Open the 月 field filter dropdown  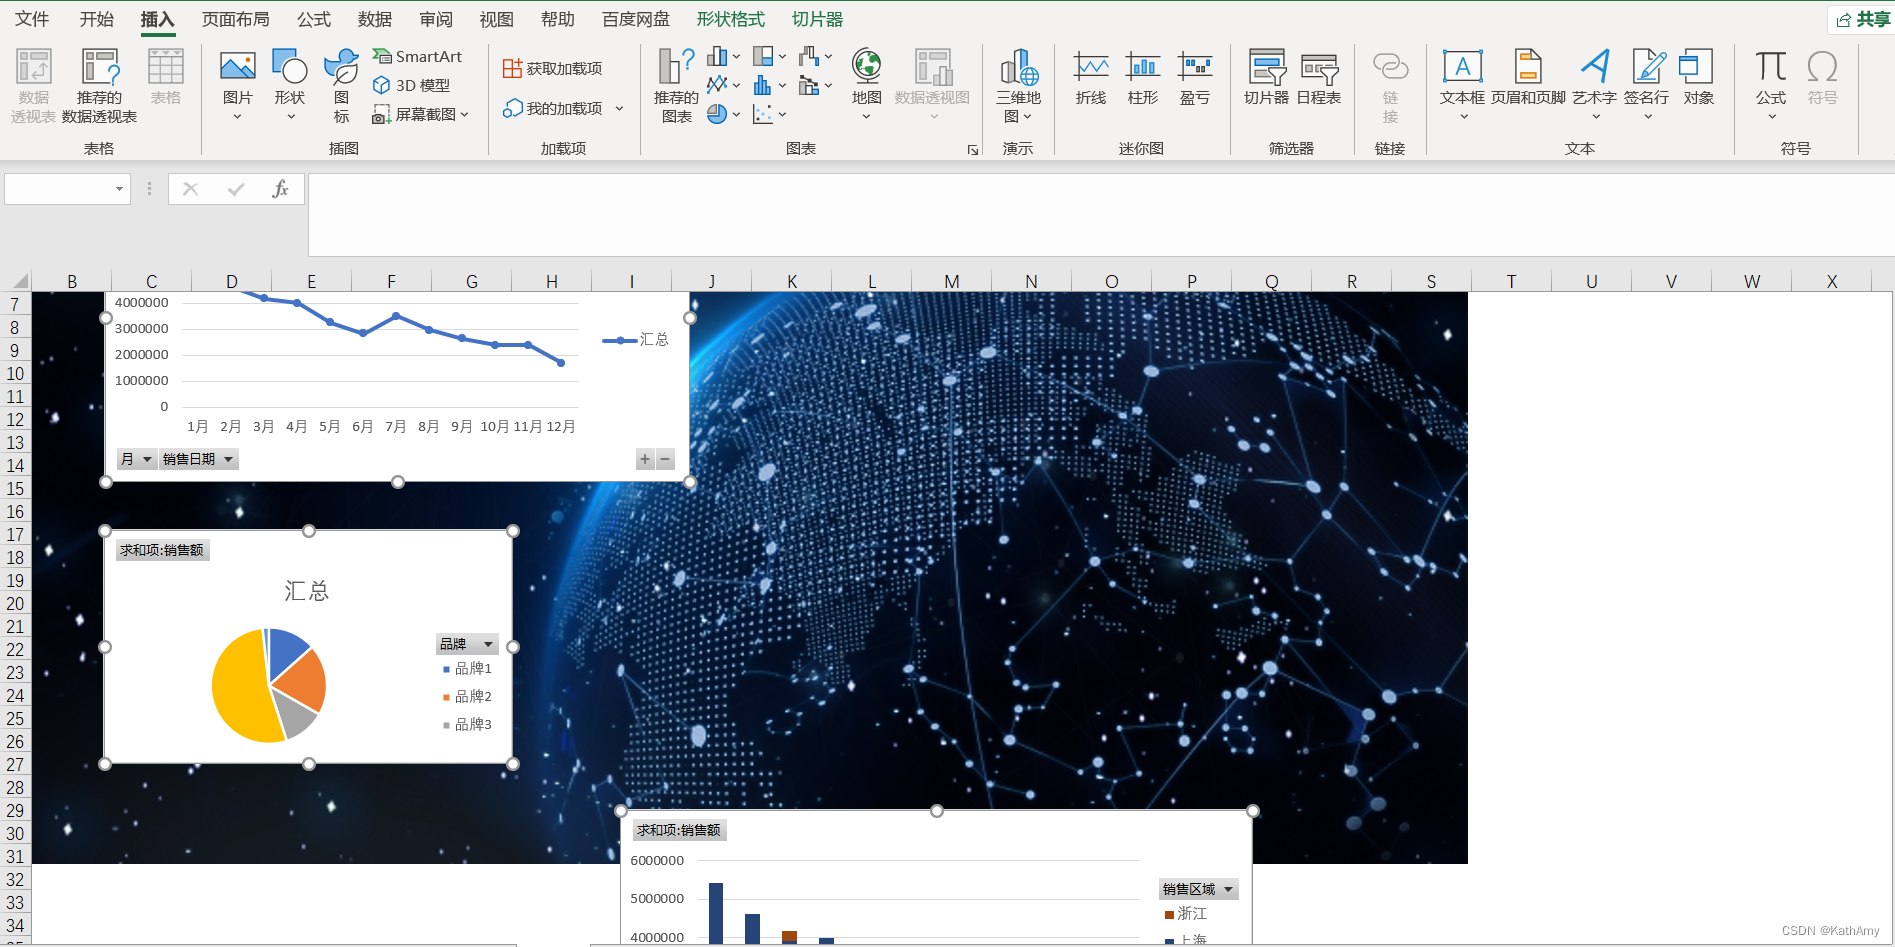pyautogui.click(x=137, y=459)
